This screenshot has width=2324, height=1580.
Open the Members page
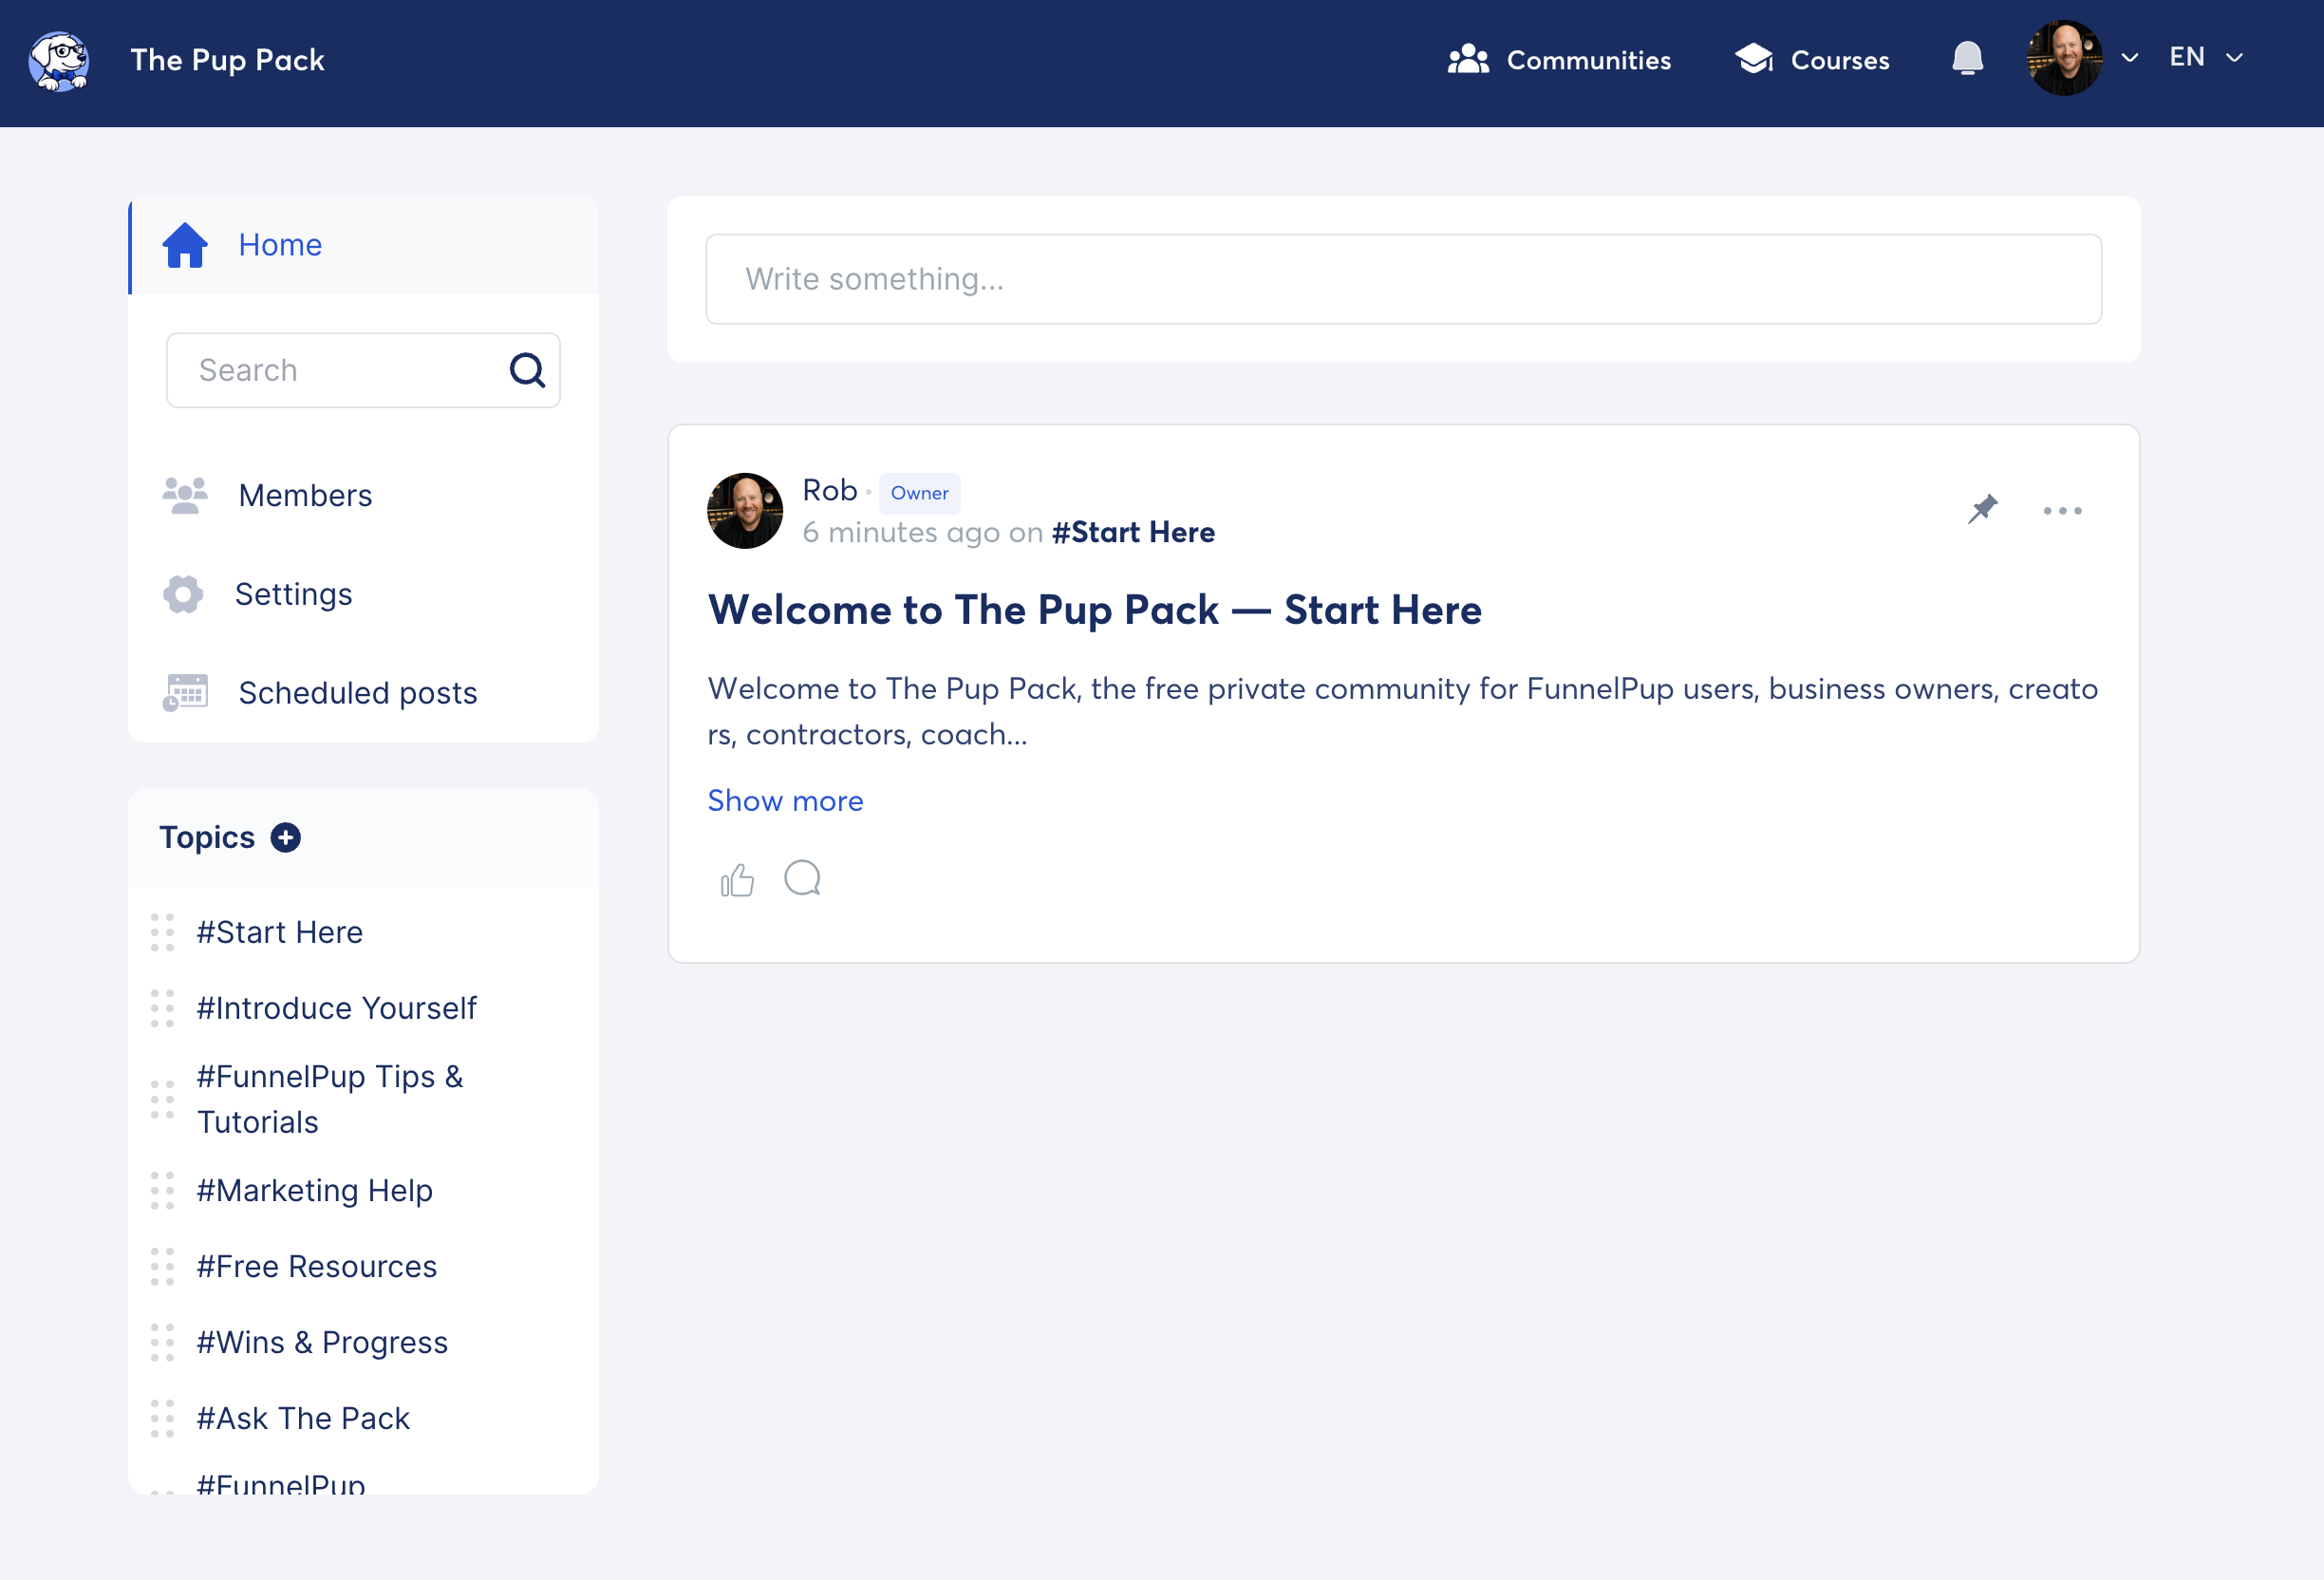(305, 495)
